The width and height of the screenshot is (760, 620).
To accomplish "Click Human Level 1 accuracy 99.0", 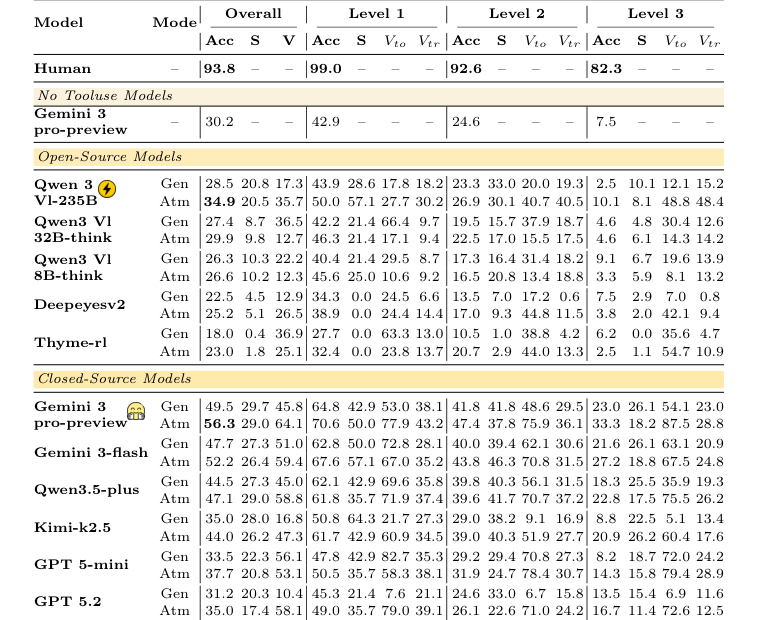I will tap(326, 68).
